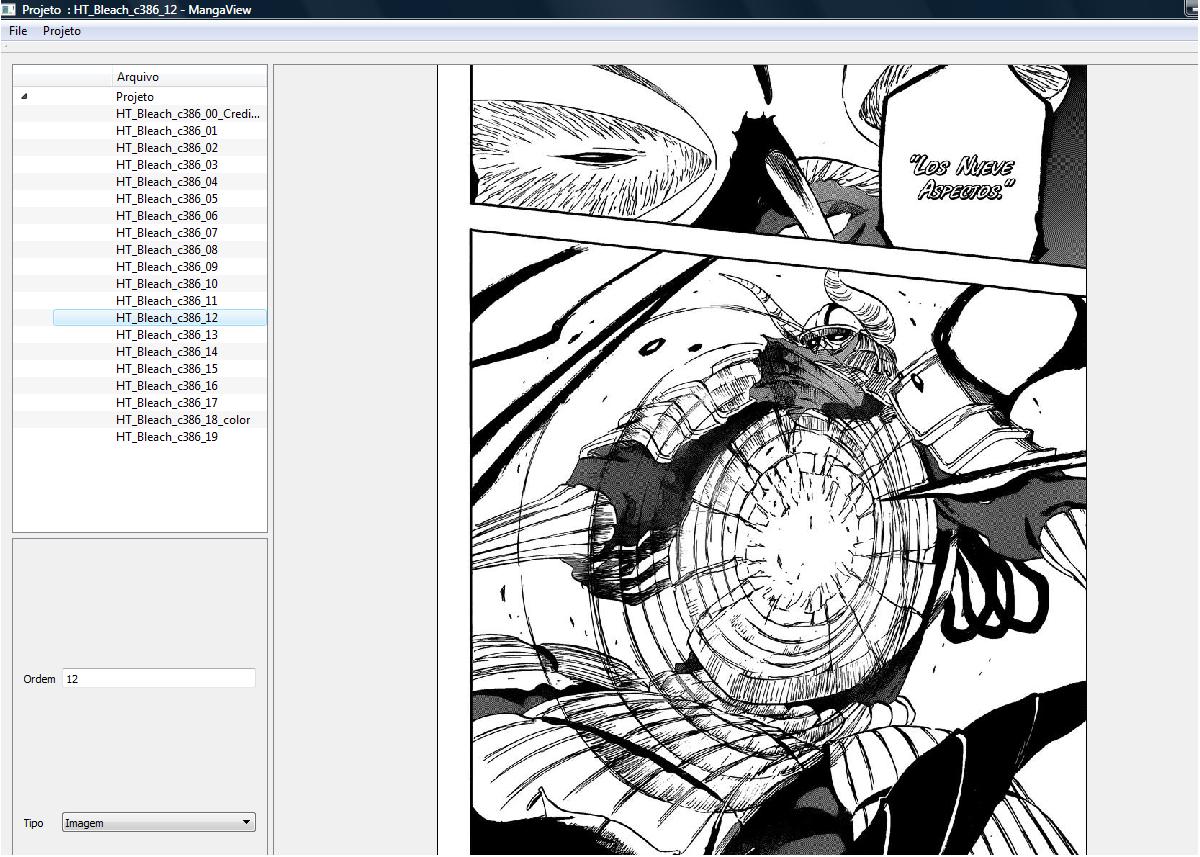Image resolution: width=1200 pixels, height=857 pixels.
Task: Select HT_Bleach_c386_11 in the file list
Action: tap(167, 301)
